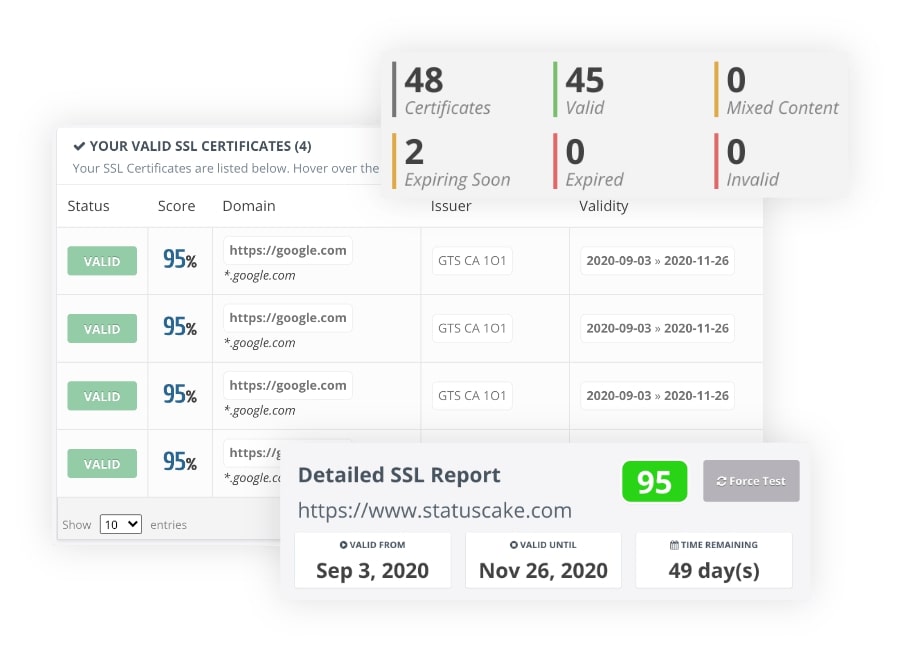Select the 2 Expiring Soon stat
This screenshot has width=900, height=652.
457,163
